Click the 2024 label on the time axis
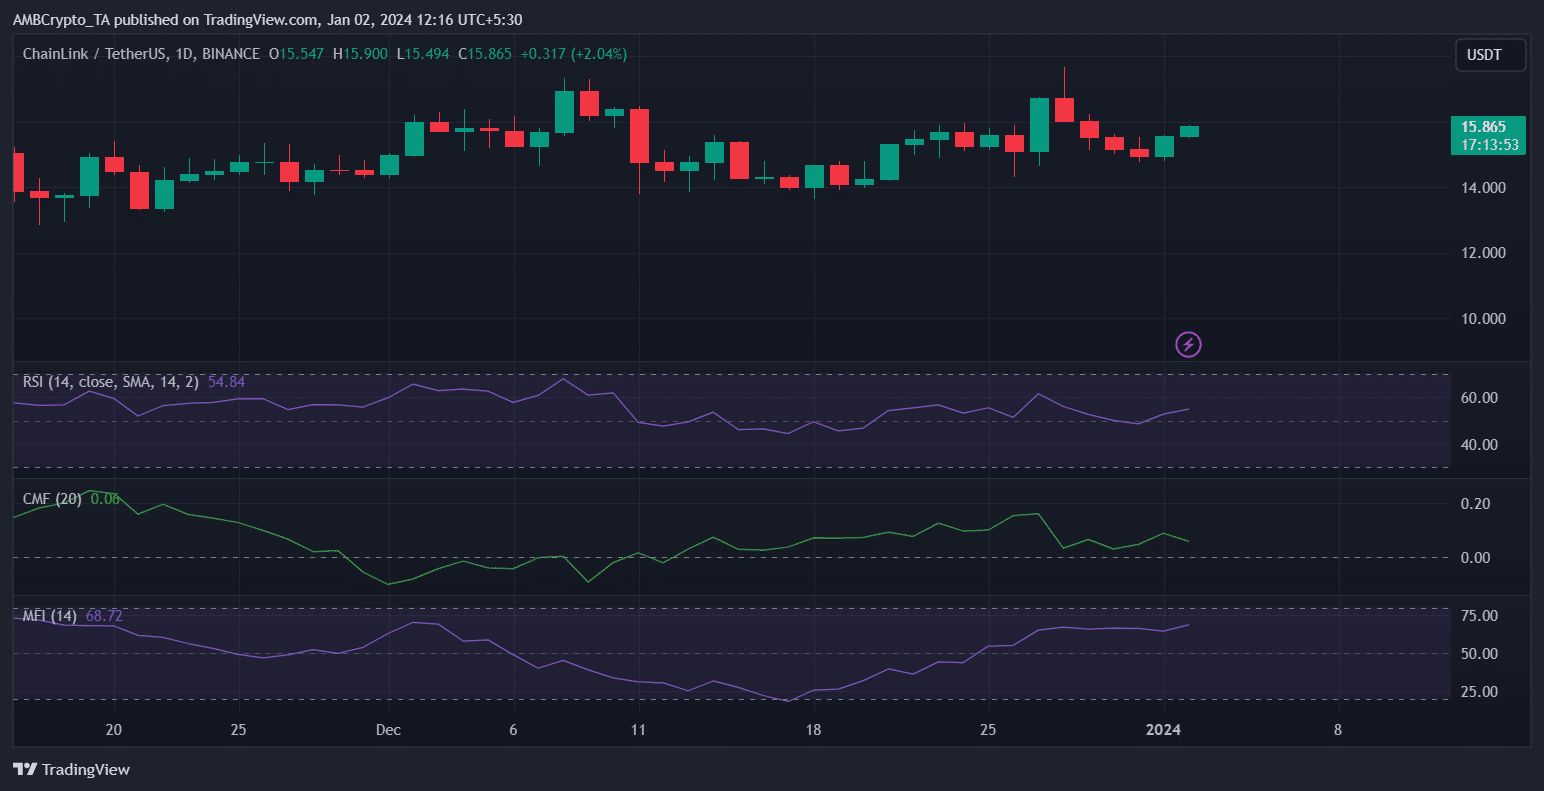The image size is (1544, 791). tap(1163, 730)
